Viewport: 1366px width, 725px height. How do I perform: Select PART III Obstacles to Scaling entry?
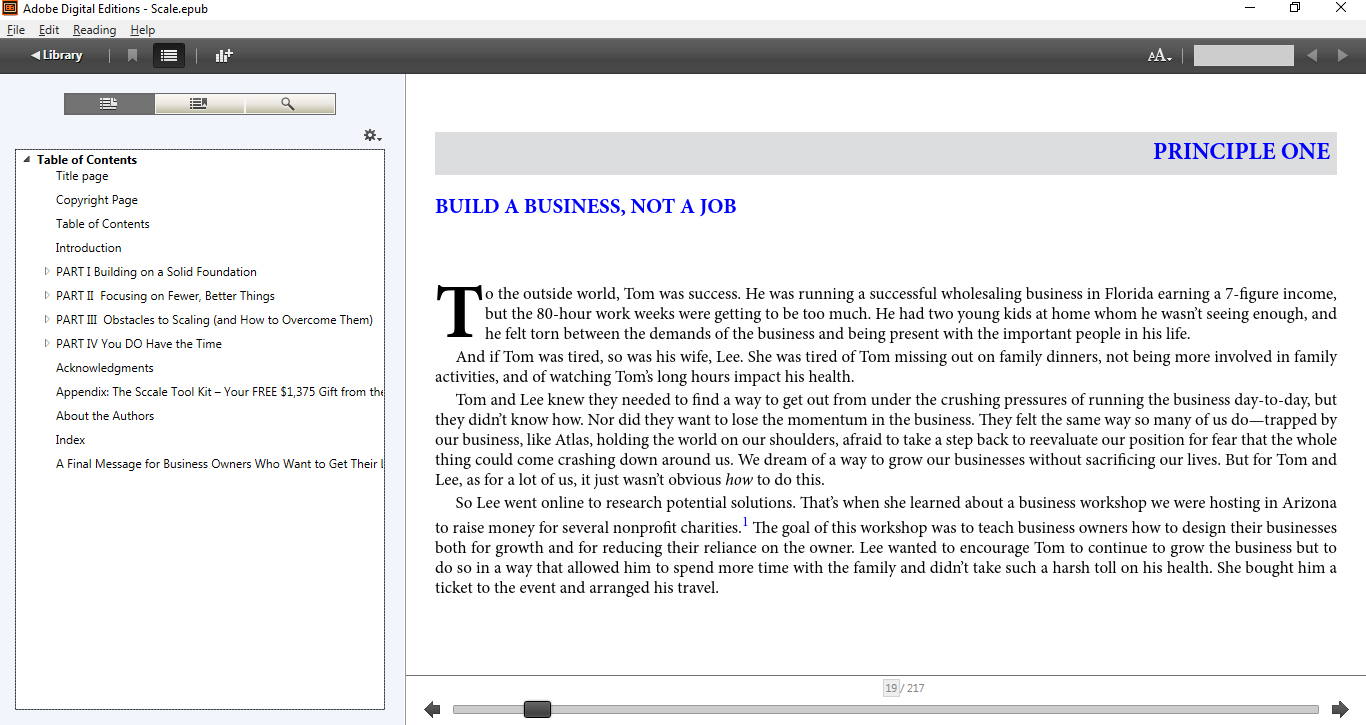click(x=214, y=320)
